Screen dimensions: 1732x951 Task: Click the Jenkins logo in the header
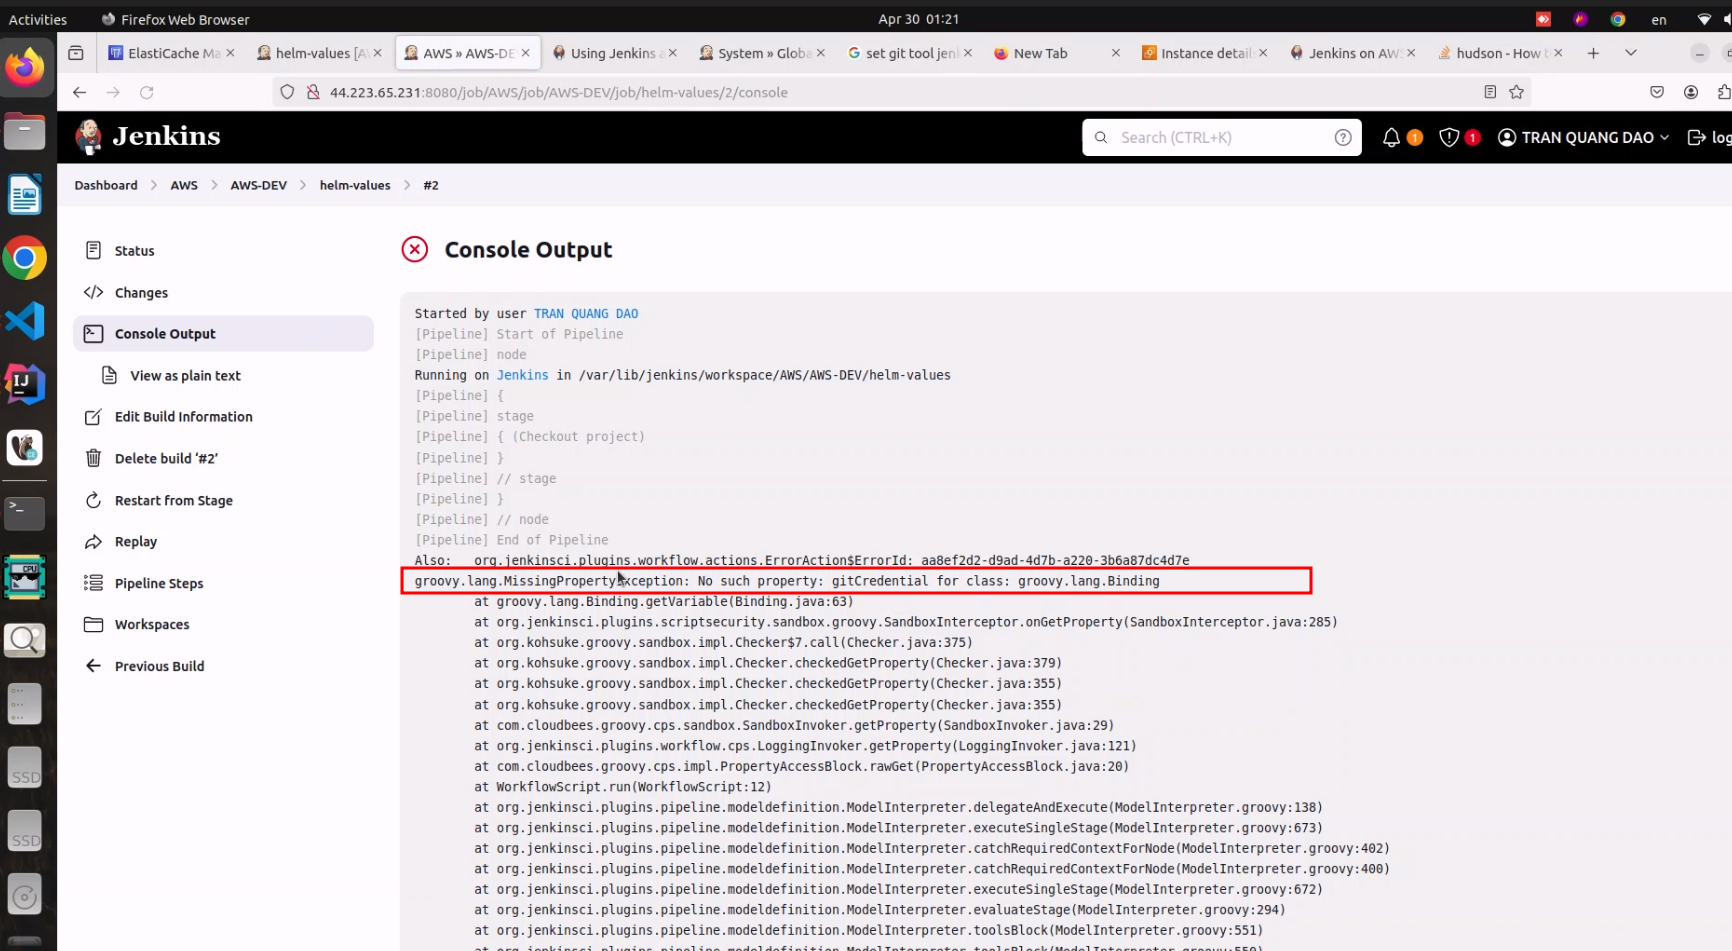(146, 136)
